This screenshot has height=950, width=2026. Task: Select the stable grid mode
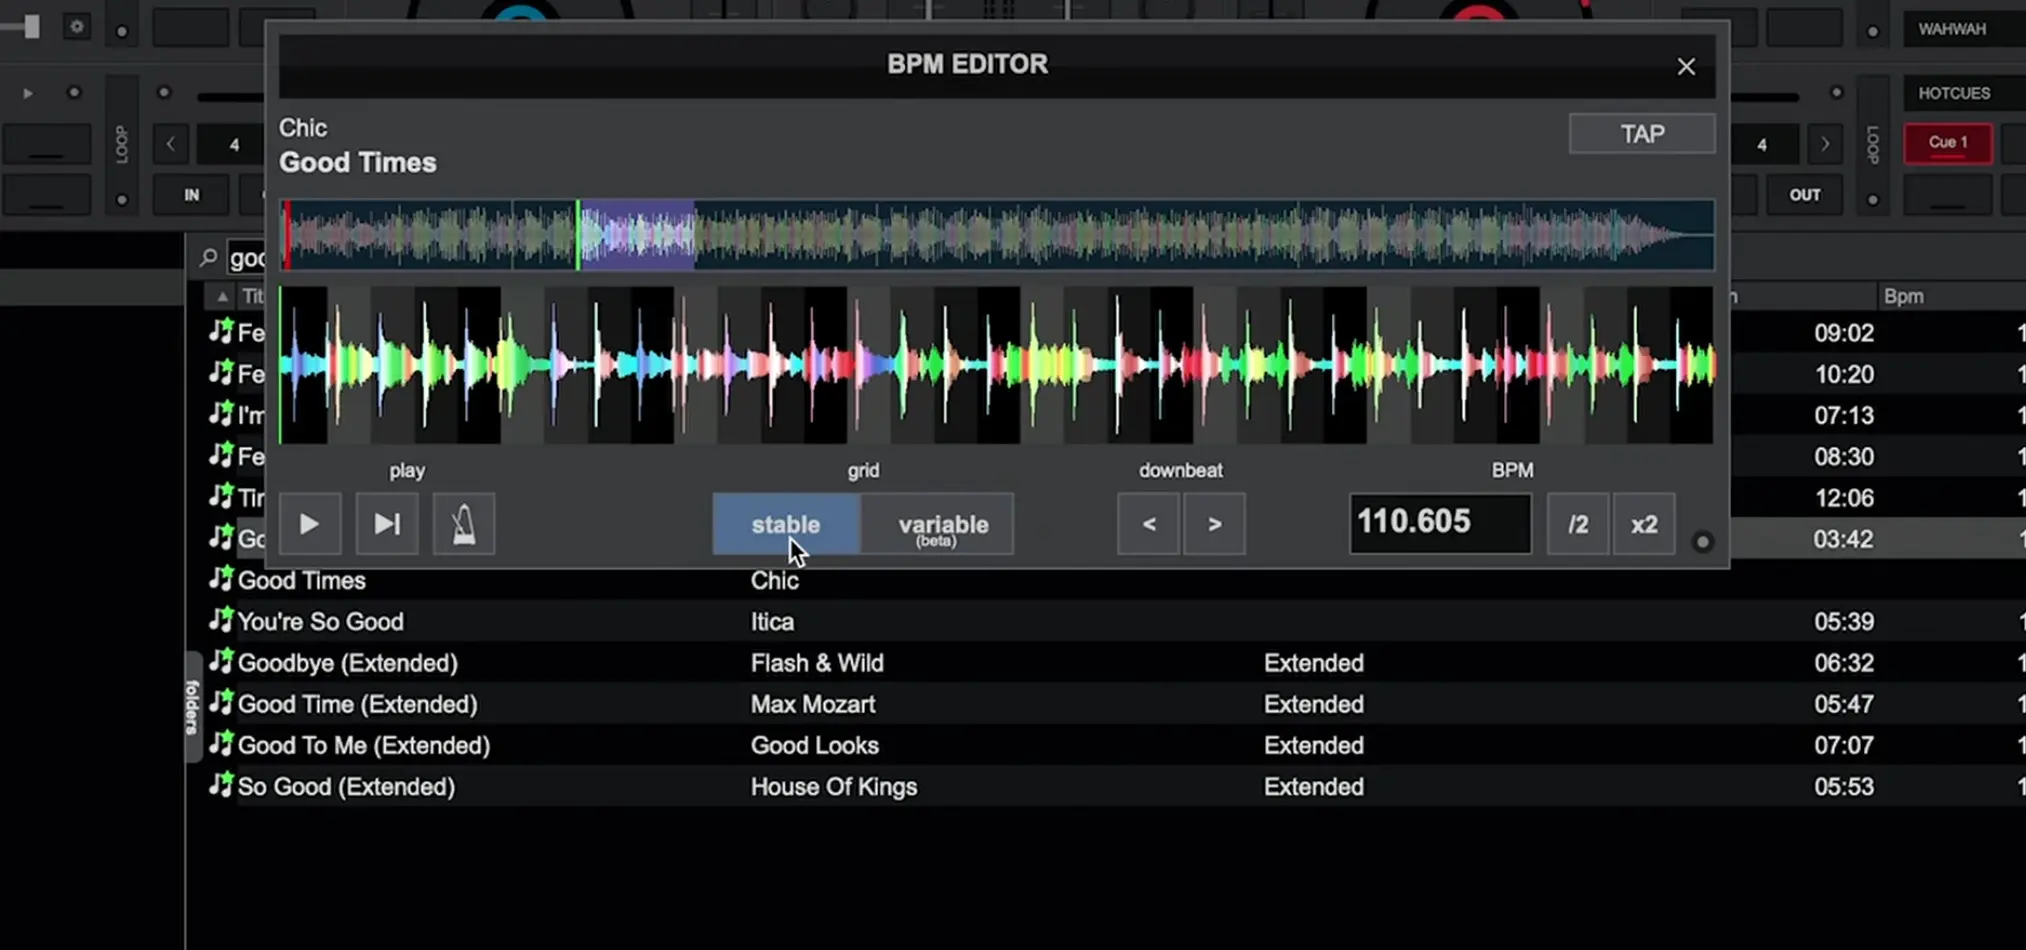click(785, 524)
